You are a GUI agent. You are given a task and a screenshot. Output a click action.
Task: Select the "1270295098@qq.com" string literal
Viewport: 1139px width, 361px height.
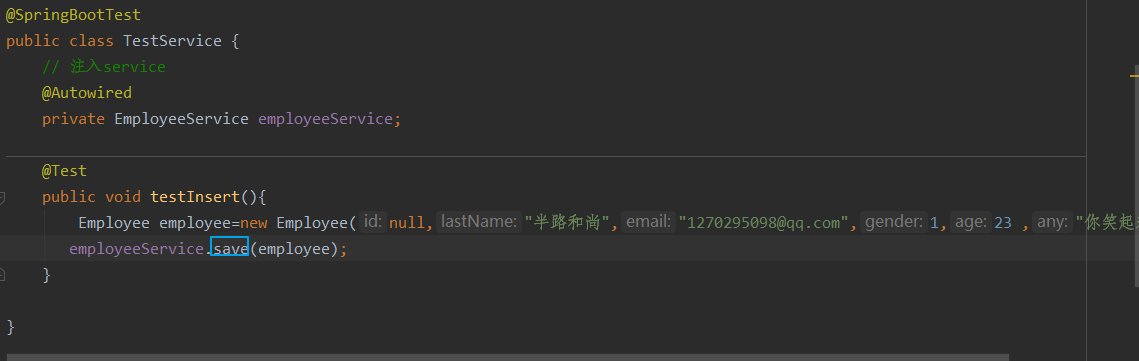click(763, 223)
